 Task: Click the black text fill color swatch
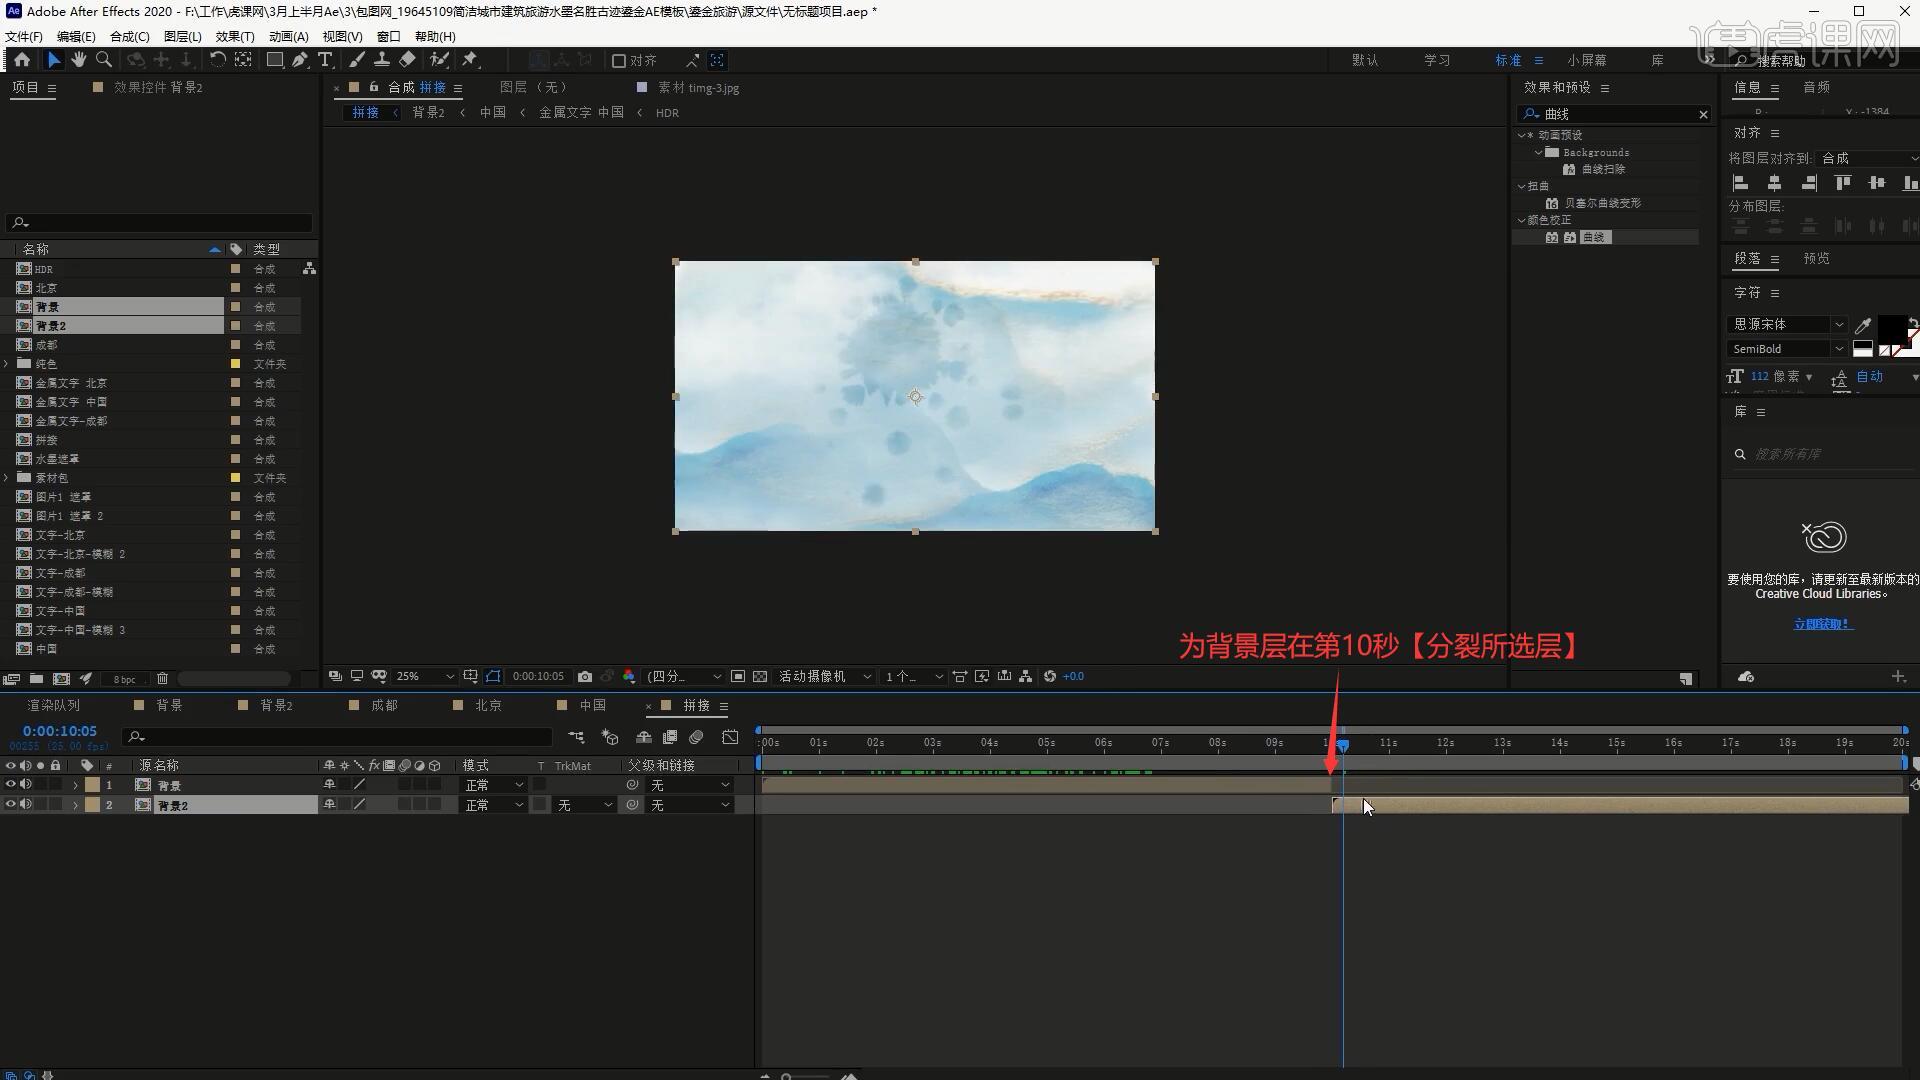click(x=1890, y=327)
